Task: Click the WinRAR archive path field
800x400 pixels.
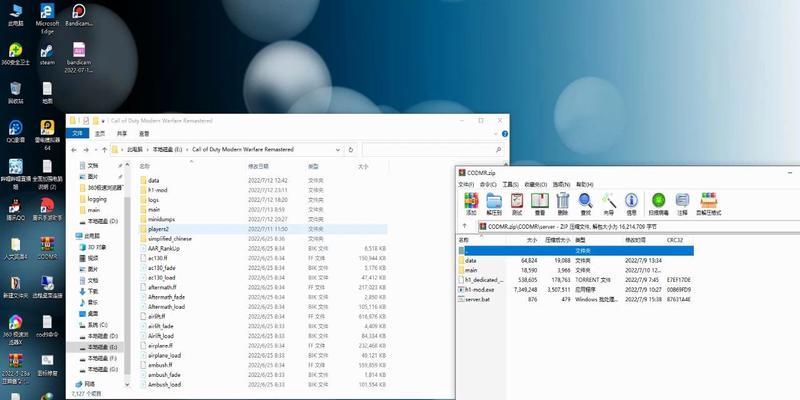Action: pyautogui.click(x=638, y=226)
